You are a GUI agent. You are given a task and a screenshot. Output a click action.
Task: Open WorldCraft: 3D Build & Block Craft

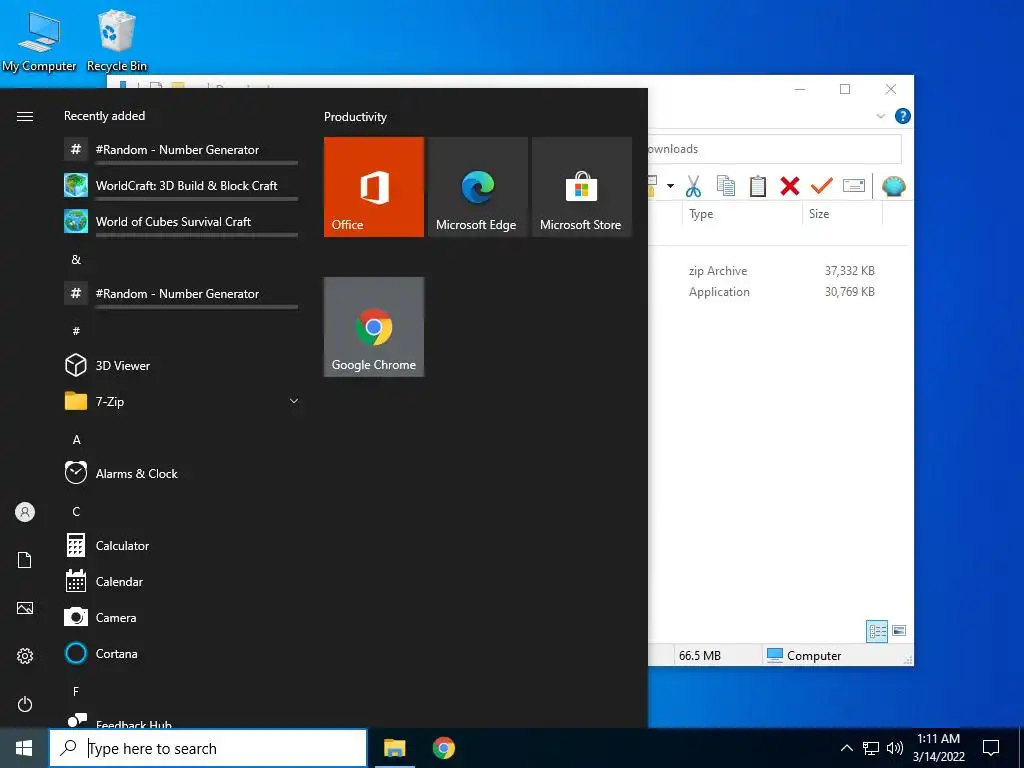tap(181, 185)
